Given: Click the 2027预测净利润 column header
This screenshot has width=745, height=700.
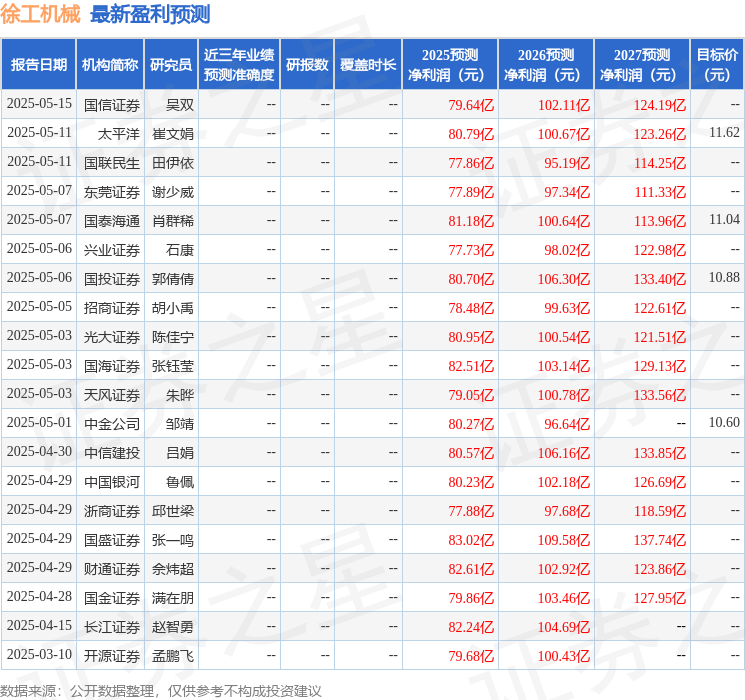Looking at the screenshot, I should 642,64.
